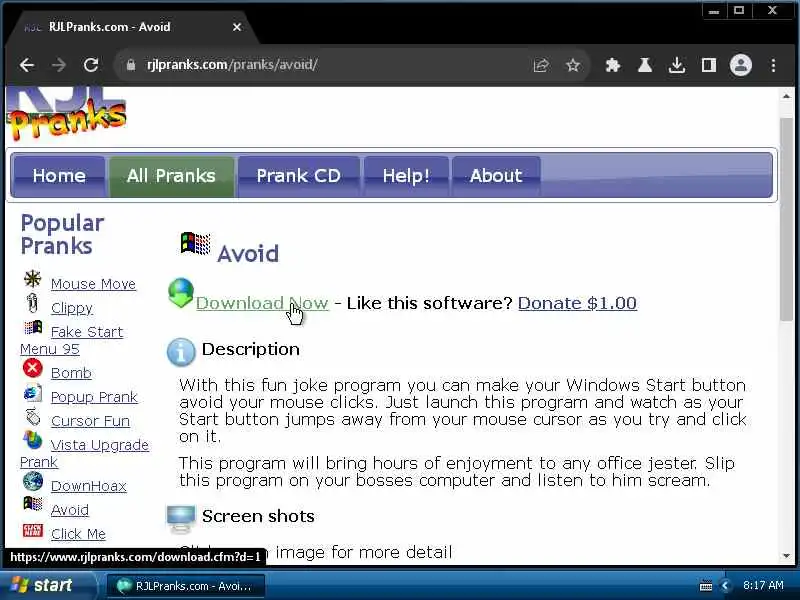The height and width of the screenshot is (600, 800).
Task: Click the padlock site info icon
Action: tap(131, 65)
